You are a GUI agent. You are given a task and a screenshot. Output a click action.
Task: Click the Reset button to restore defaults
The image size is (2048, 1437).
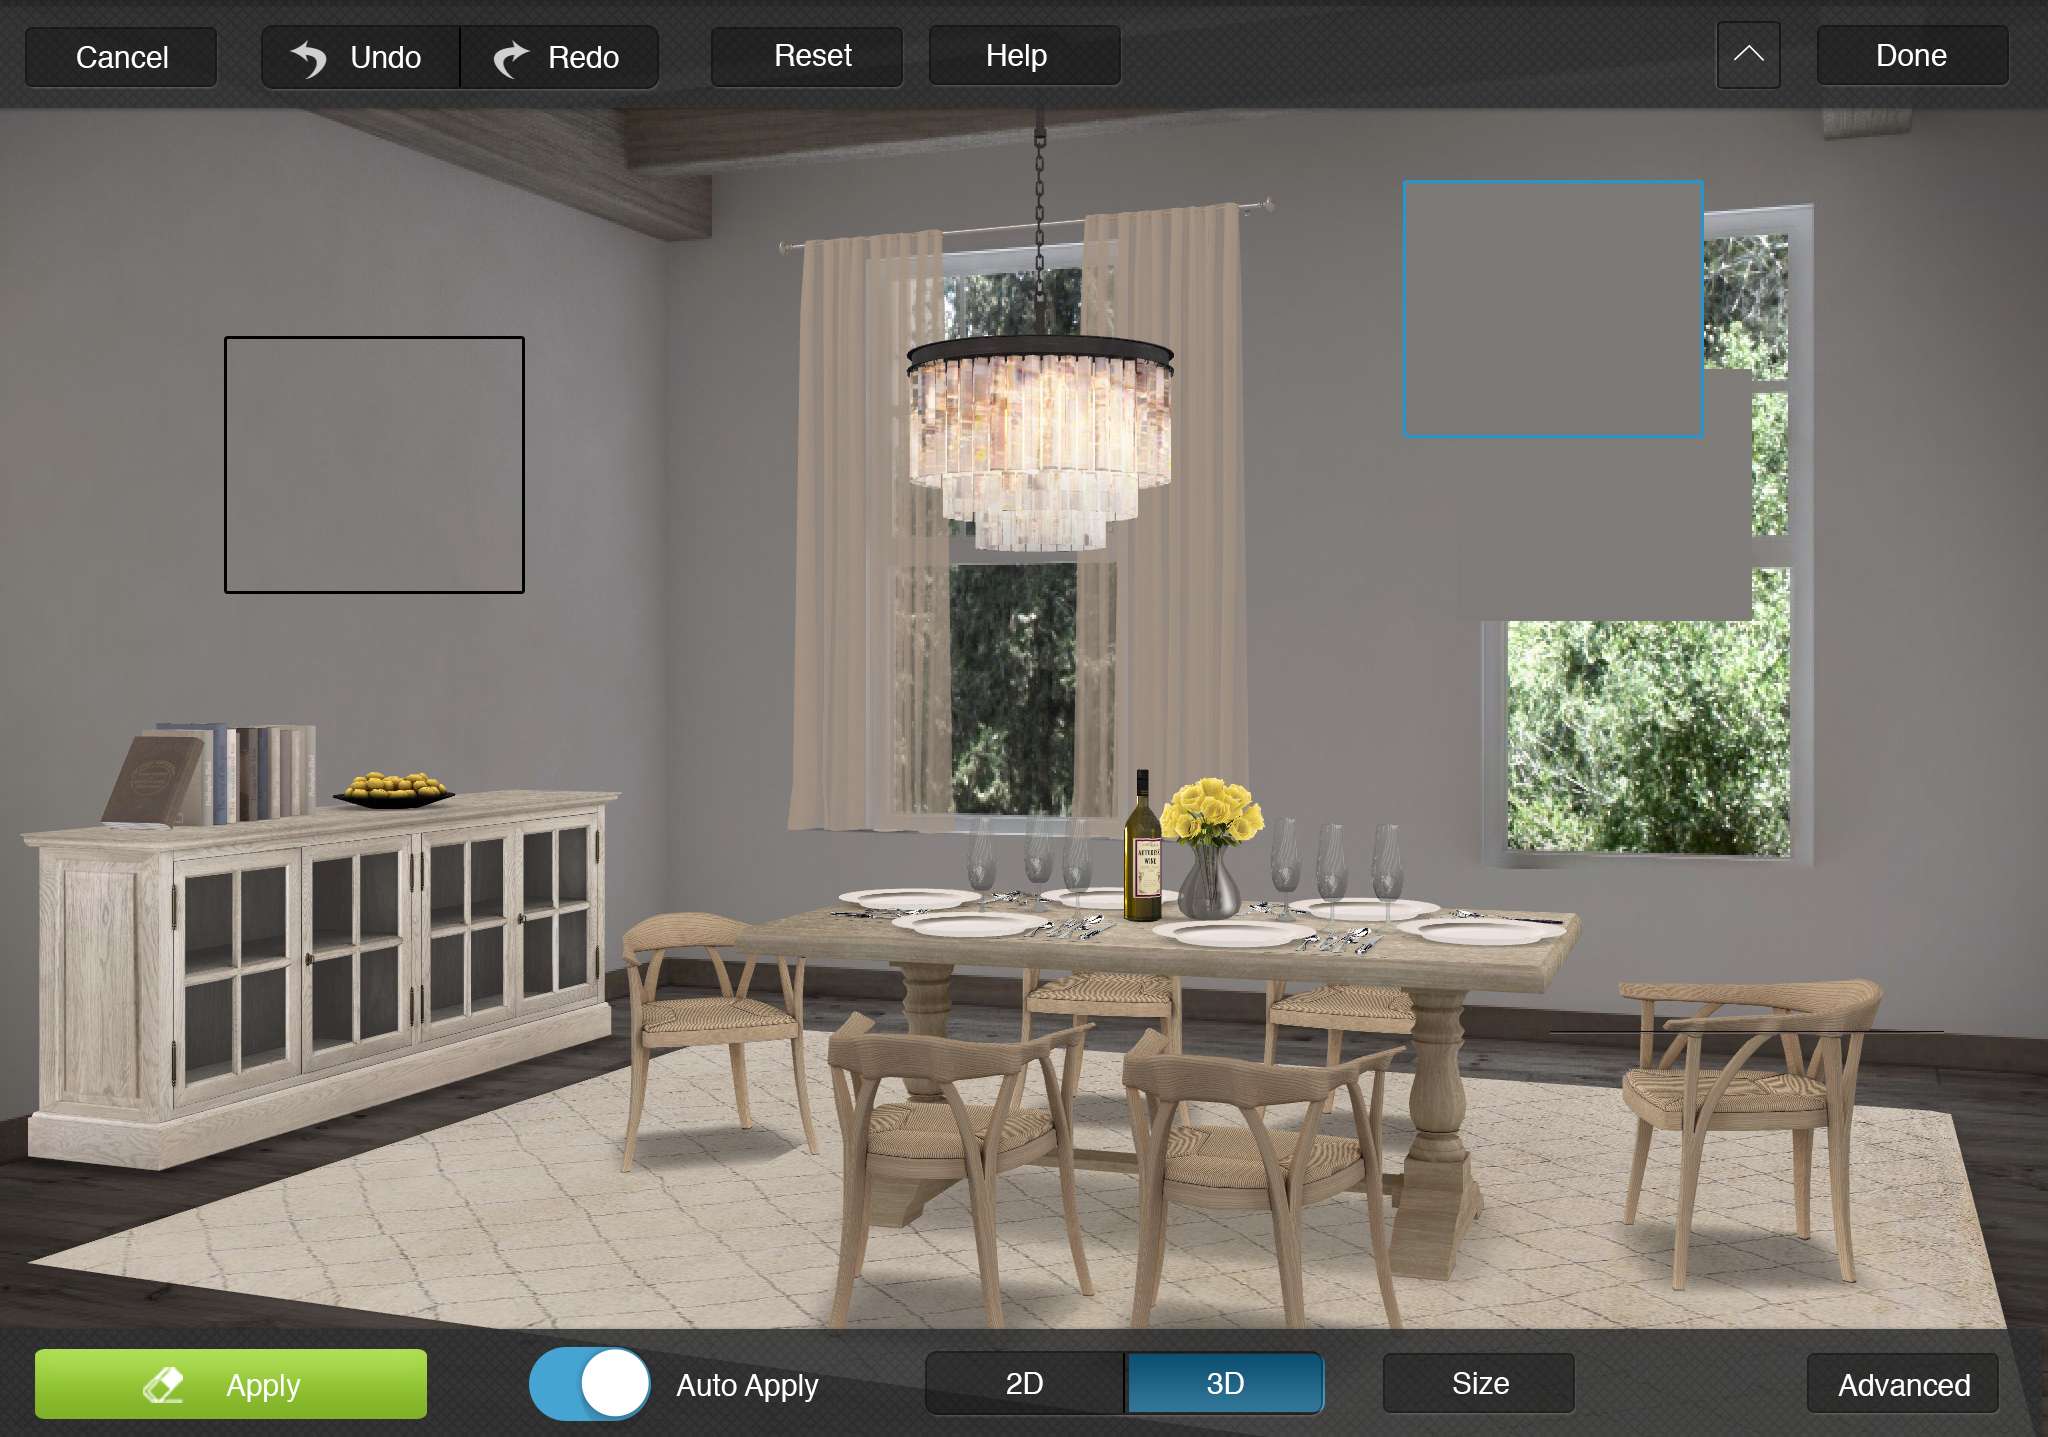tap(812, 56)
